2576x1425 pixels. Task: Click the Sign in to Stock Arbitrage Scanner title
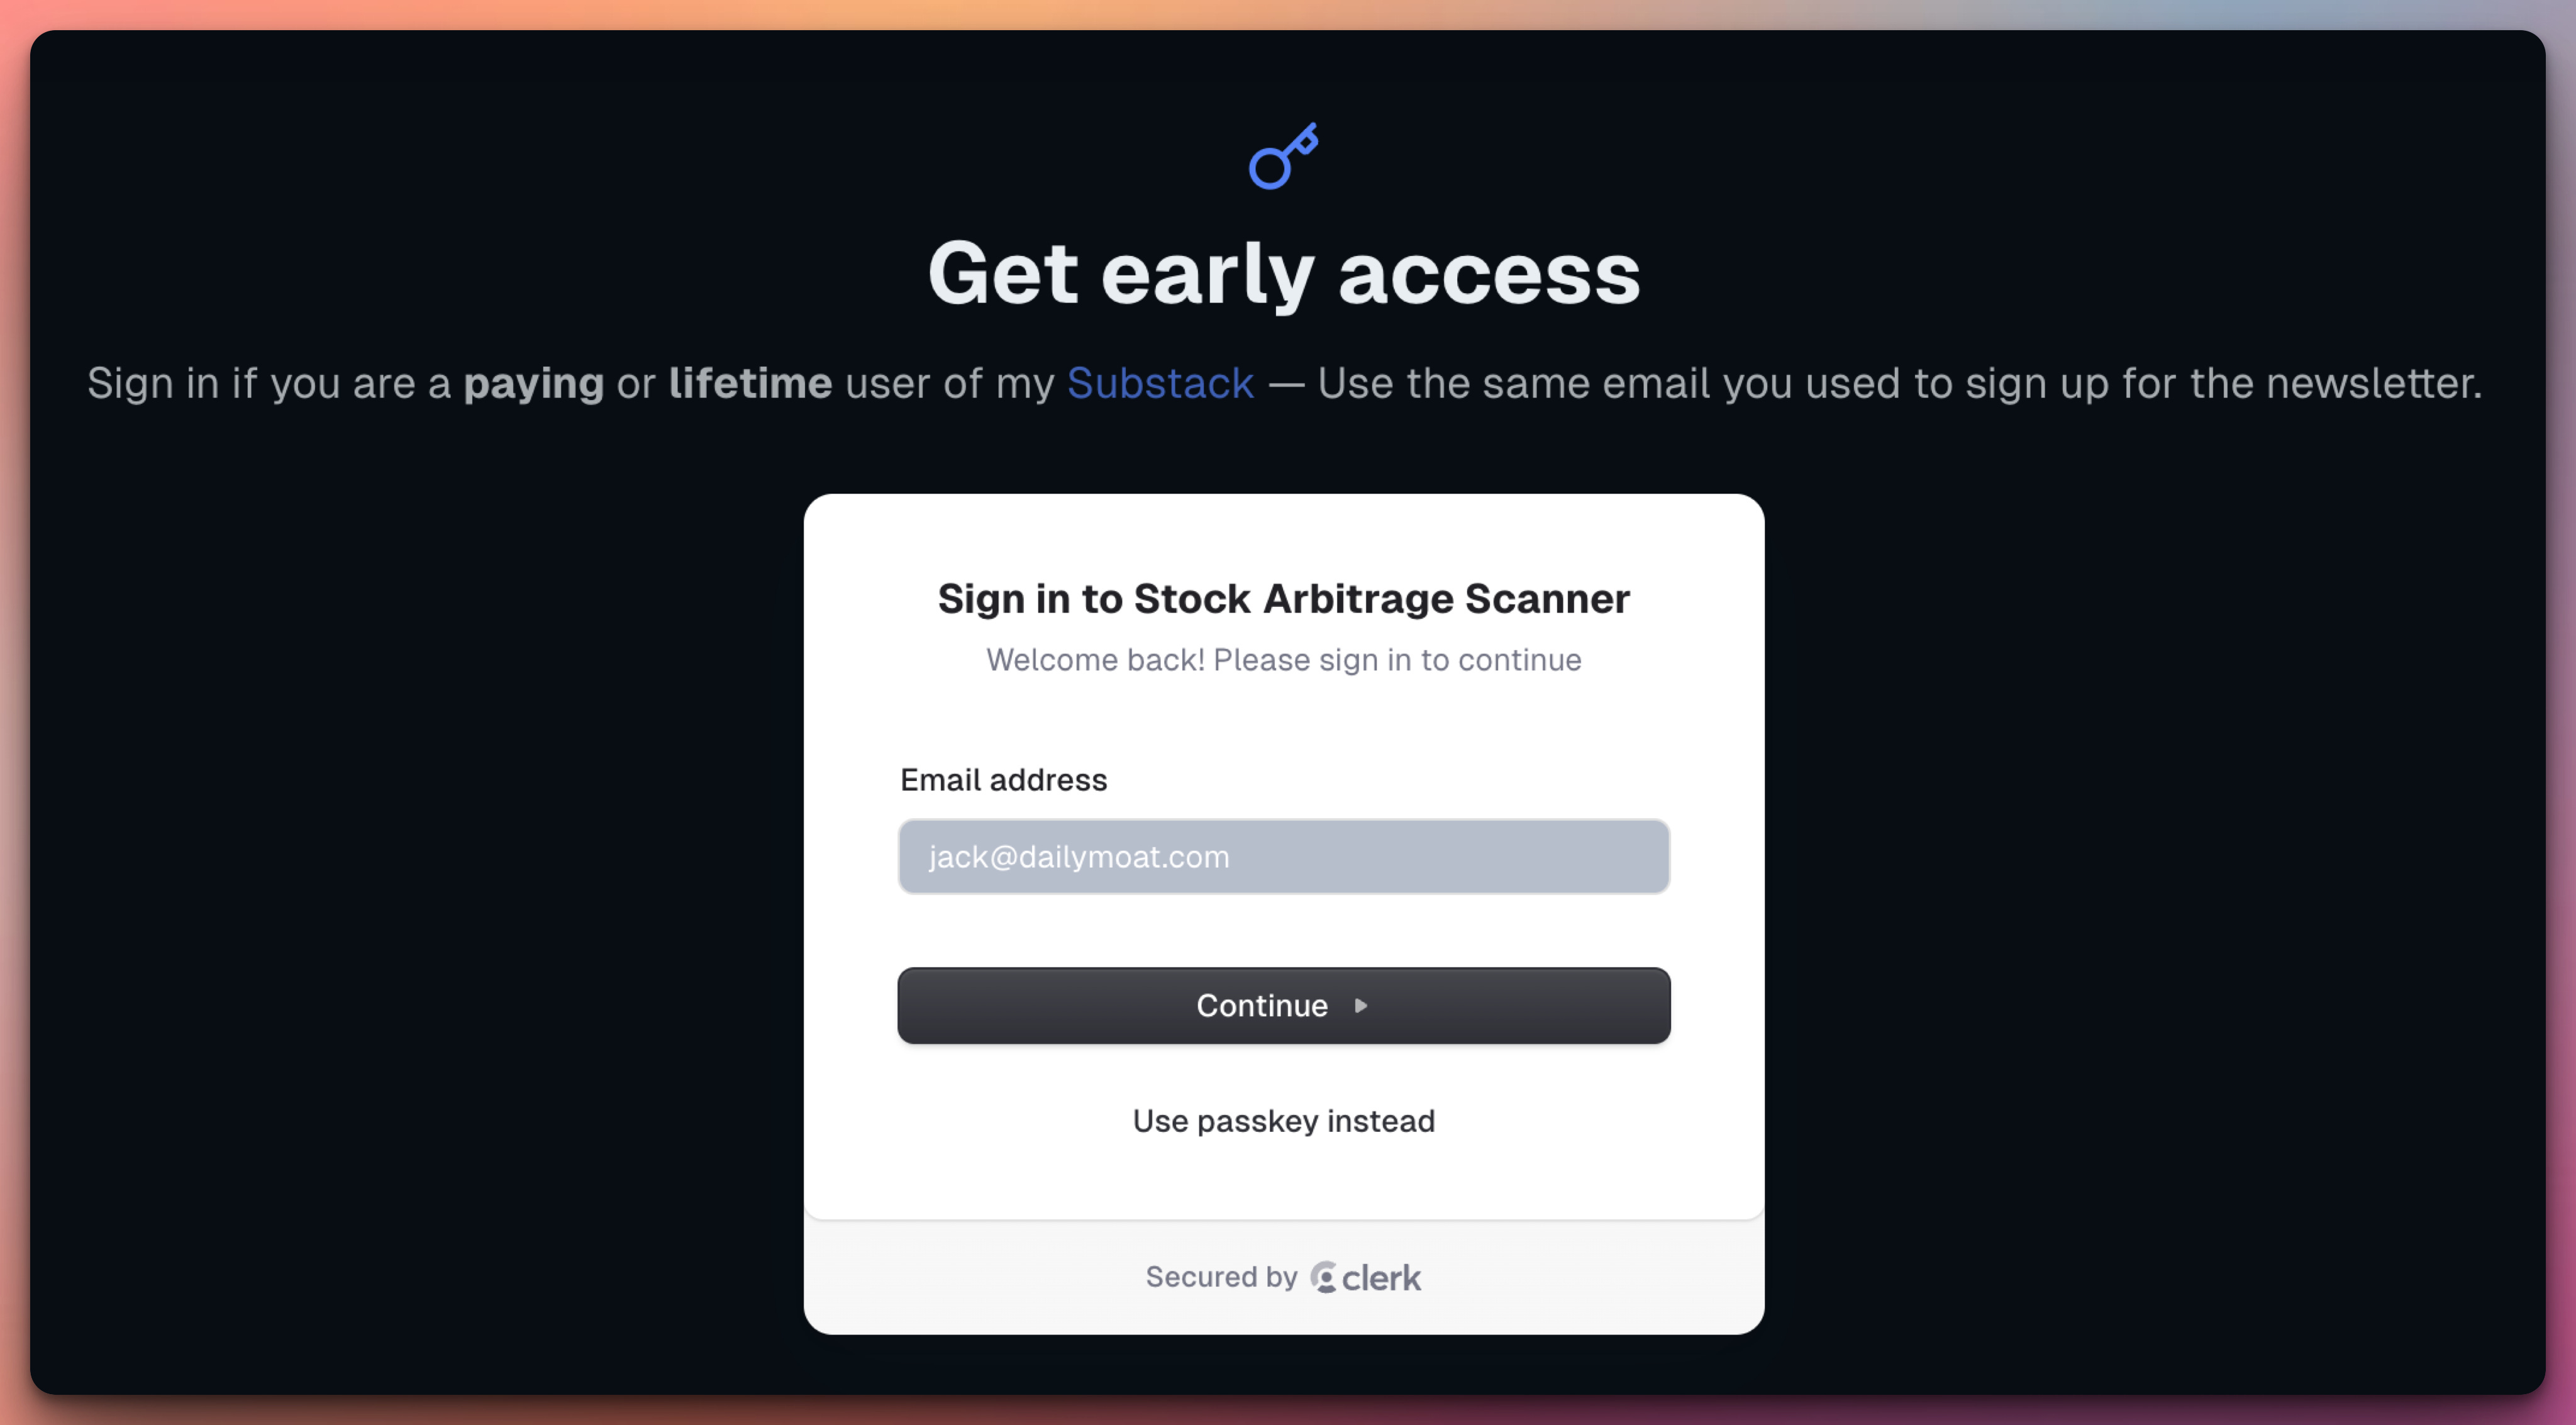point(1284,599)
